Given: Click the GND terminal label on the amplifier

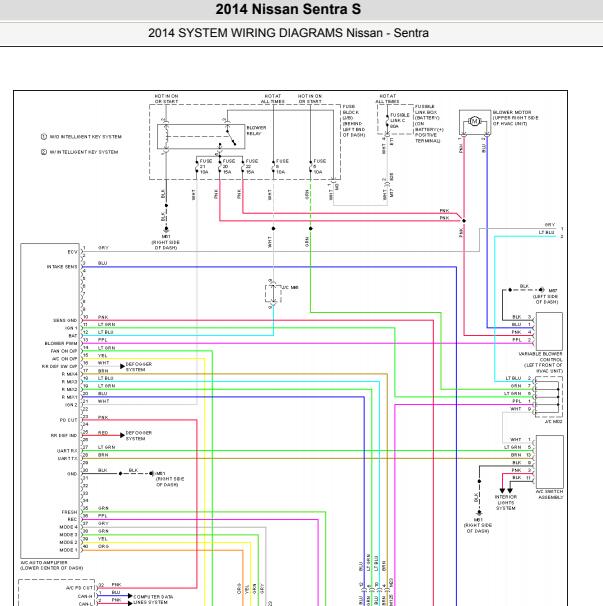Looking at the screenshot, I should coord(72,474).
